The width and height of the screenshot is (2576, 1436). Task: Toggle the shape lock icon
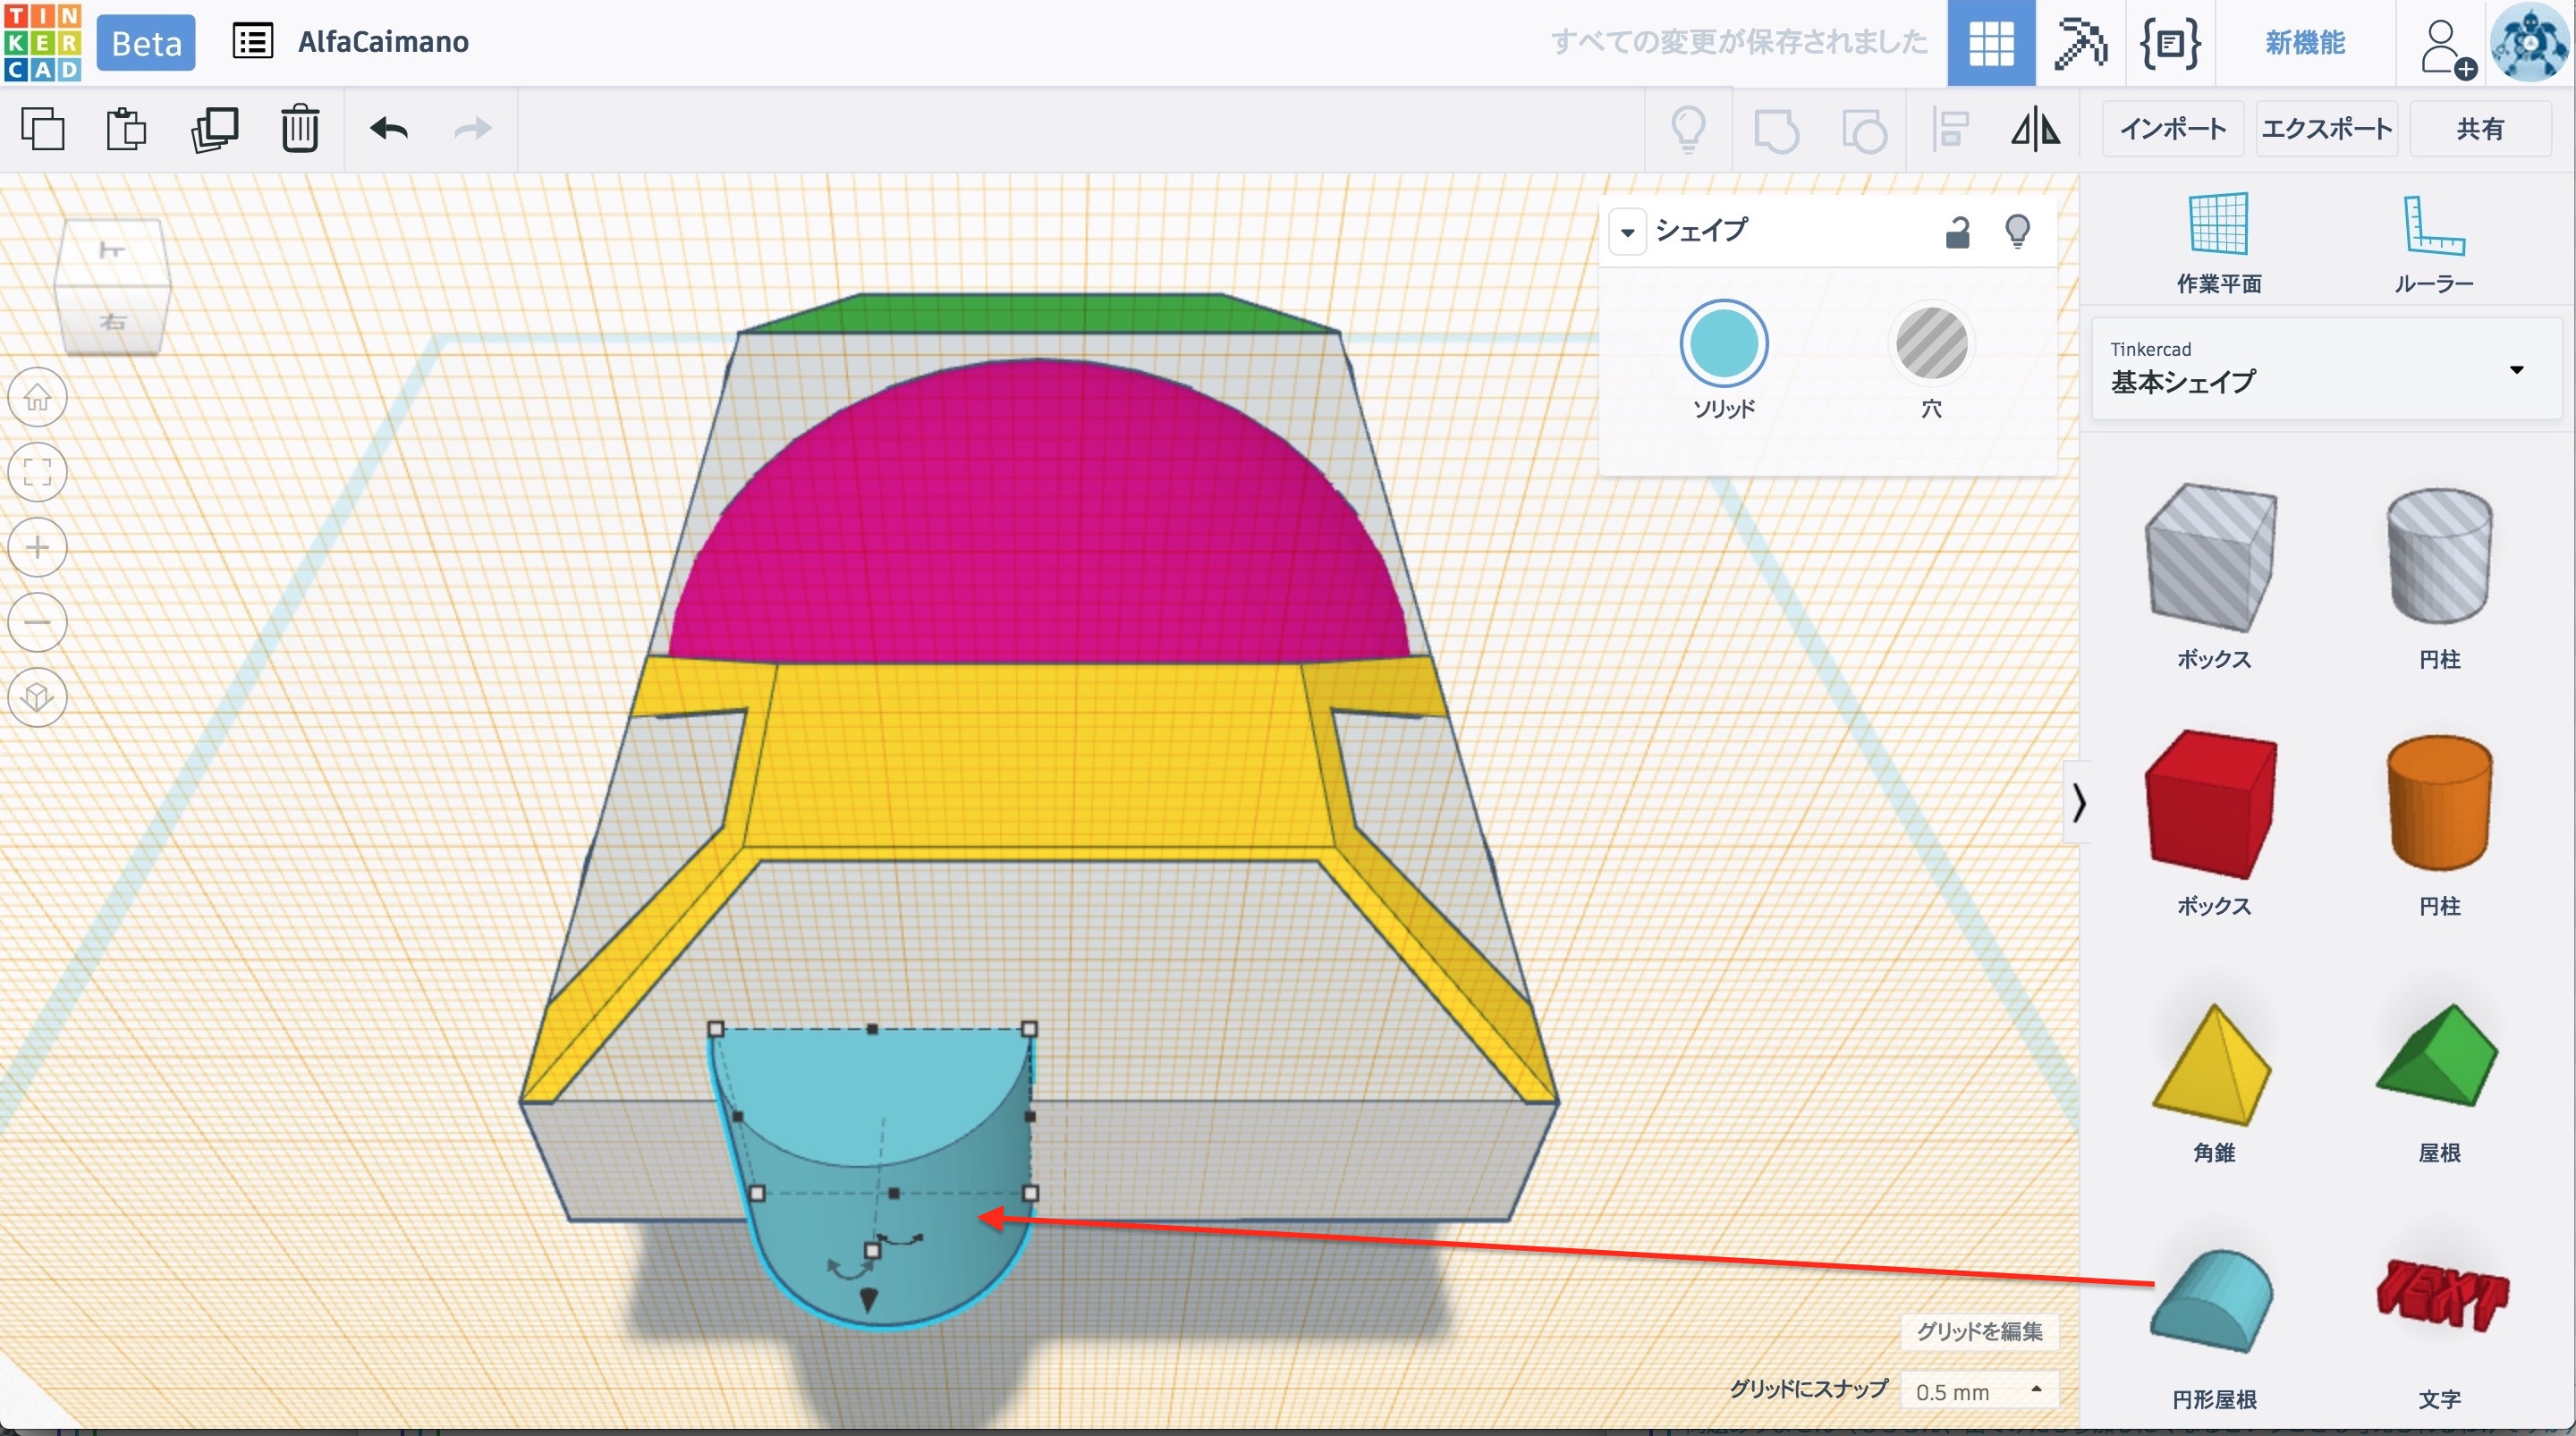tap(1957, 232)
